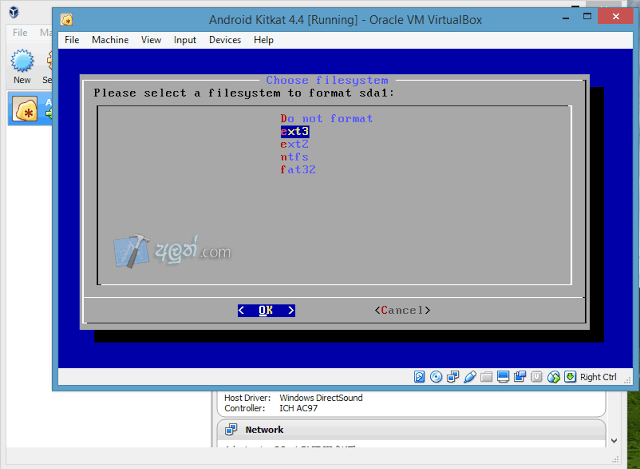The height and width of the screenshot is (469, 640).
Task: Maximize the Android Kitkat VM window
Action: point(587,17)
